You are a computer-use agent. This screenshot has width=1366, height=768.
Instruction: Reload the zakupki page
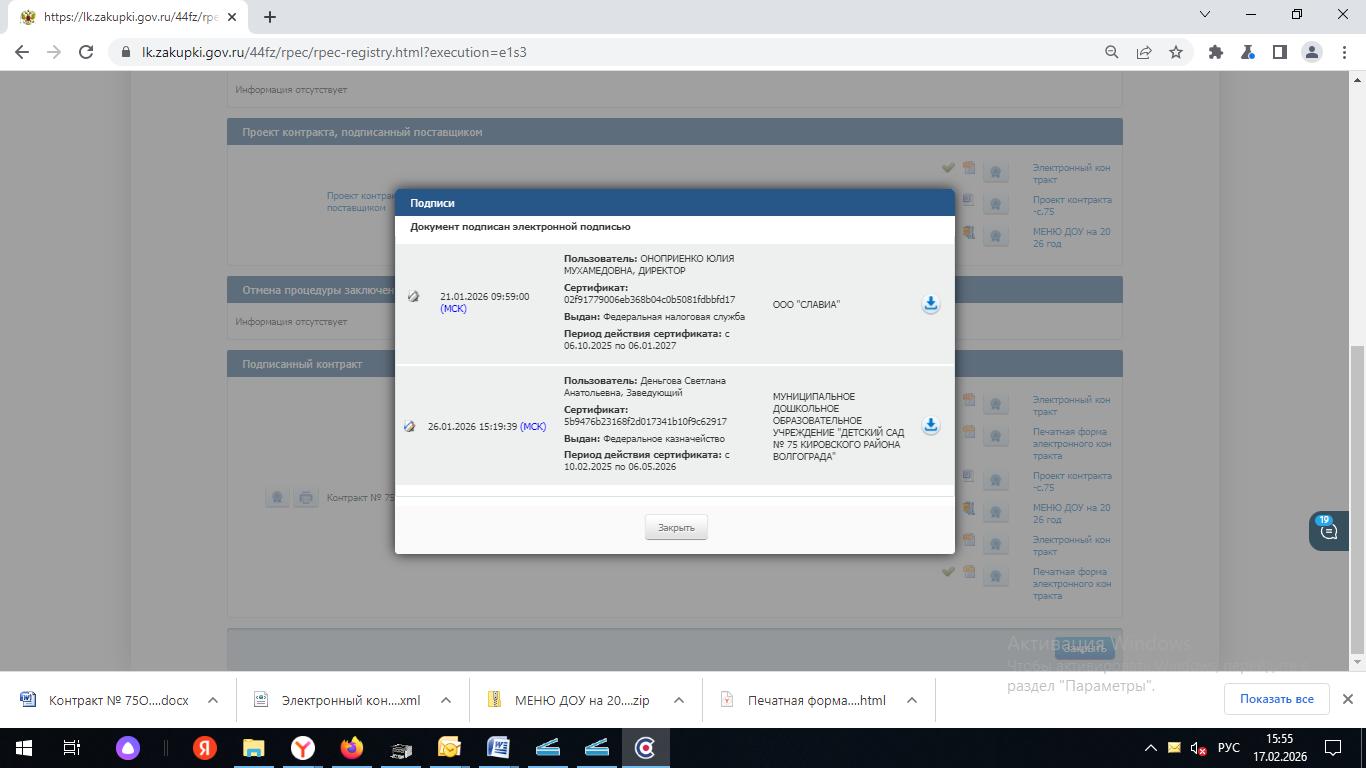point(86,52)
